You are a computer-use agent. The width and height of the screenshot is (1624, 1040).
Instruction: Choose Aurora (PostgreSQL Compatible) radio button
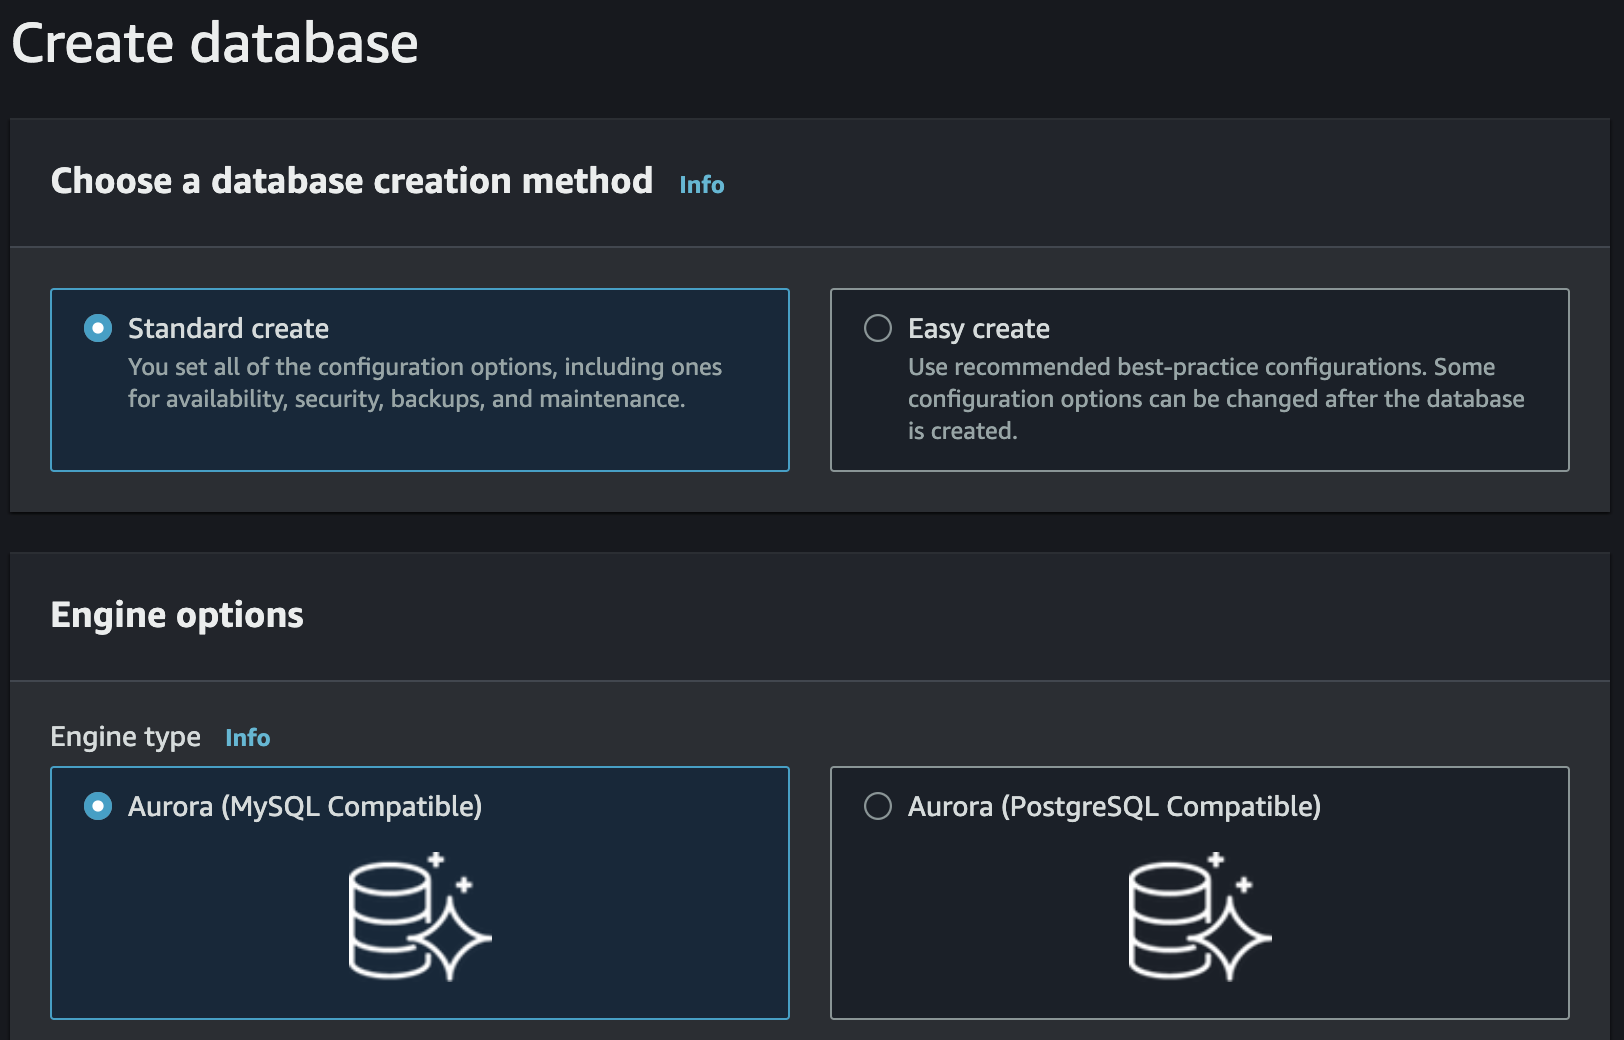[x=878, y=806]
